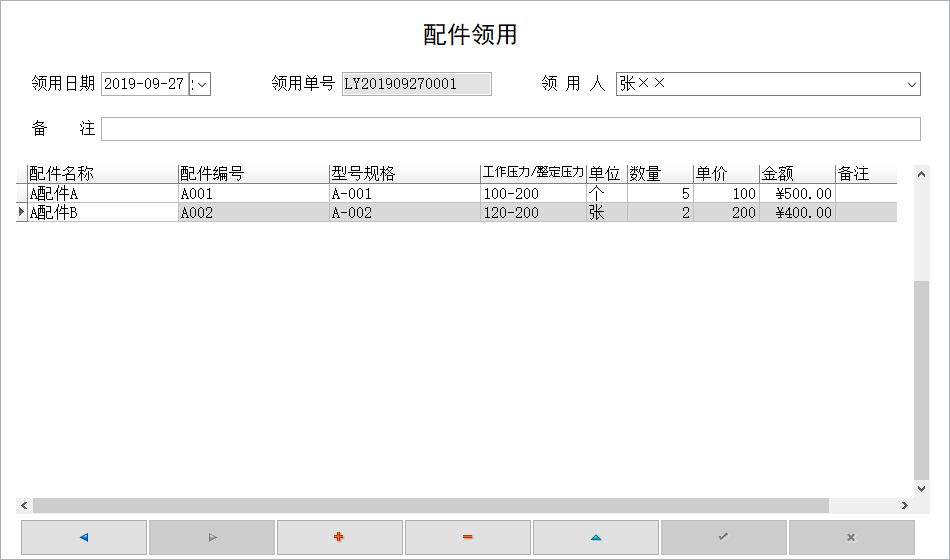Click unit price cell 100
This screenshot has height=560, width=950.
[726, 194]
